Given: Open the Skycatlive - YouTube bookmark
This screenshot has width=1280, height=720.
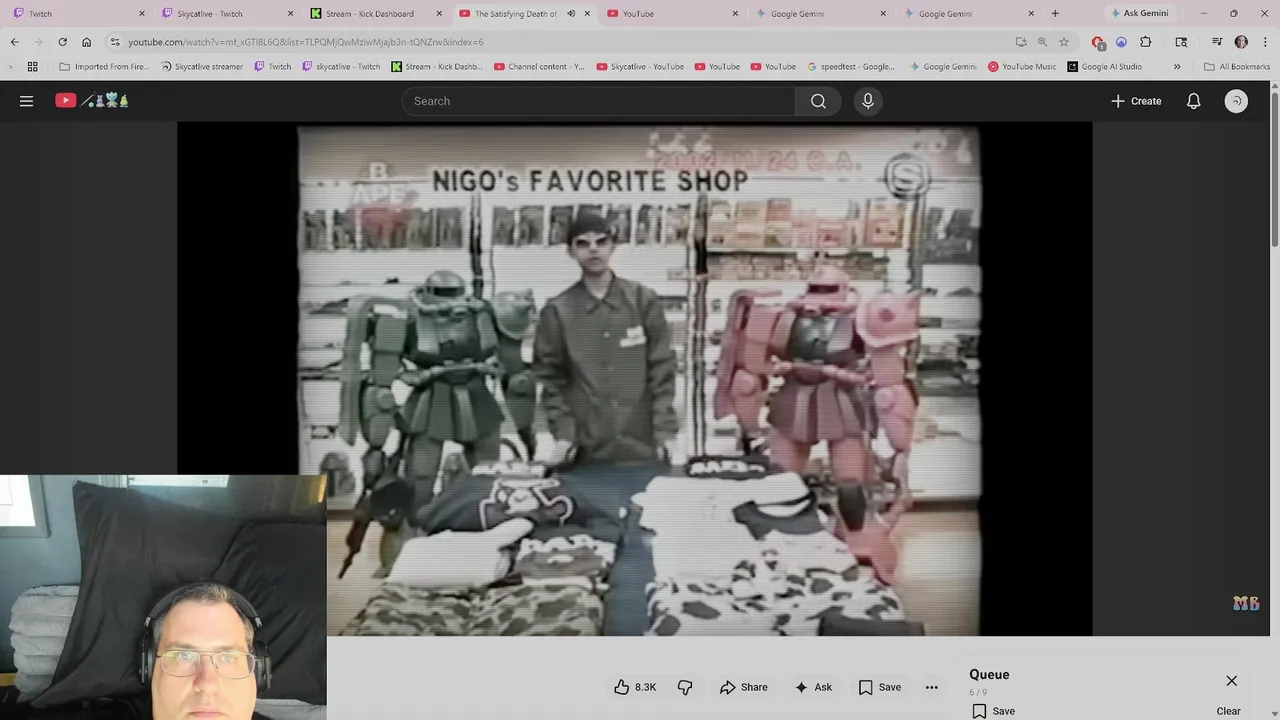Looking at the screenshot, I should click(640, 67).
